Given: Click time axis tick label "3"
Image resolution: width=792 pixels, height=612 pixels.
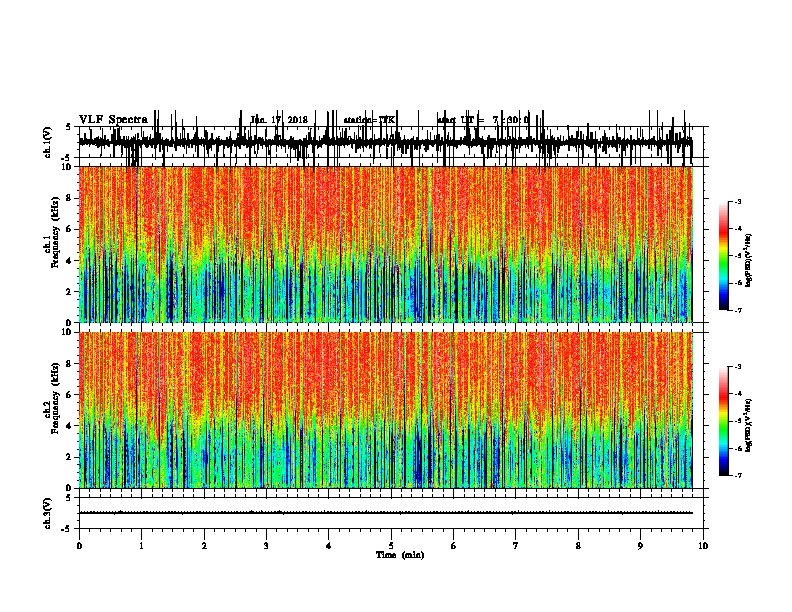Looking at the screenshot, I should [266, 546].
